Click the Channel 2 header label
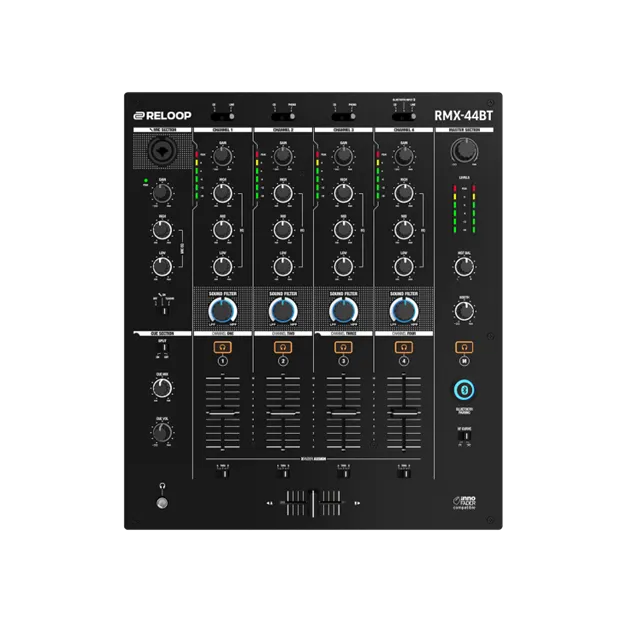 pos(283,130)
